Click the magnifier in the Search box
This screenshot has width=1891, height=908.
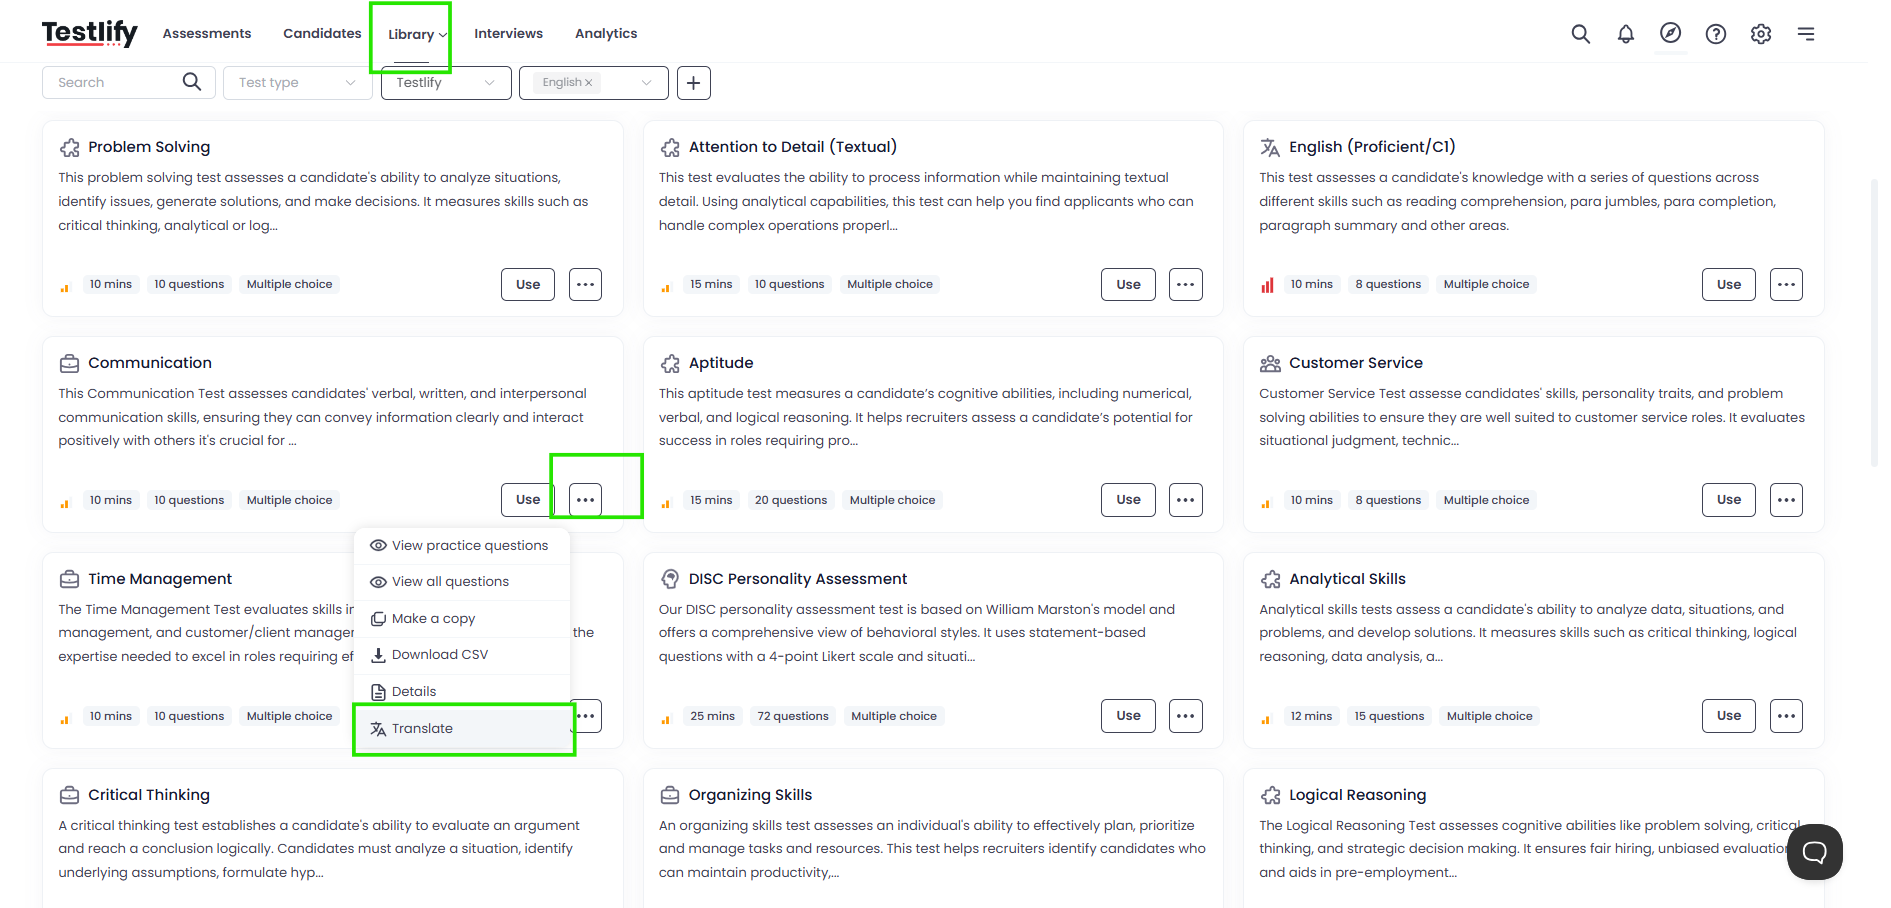[x=192, y=82]
